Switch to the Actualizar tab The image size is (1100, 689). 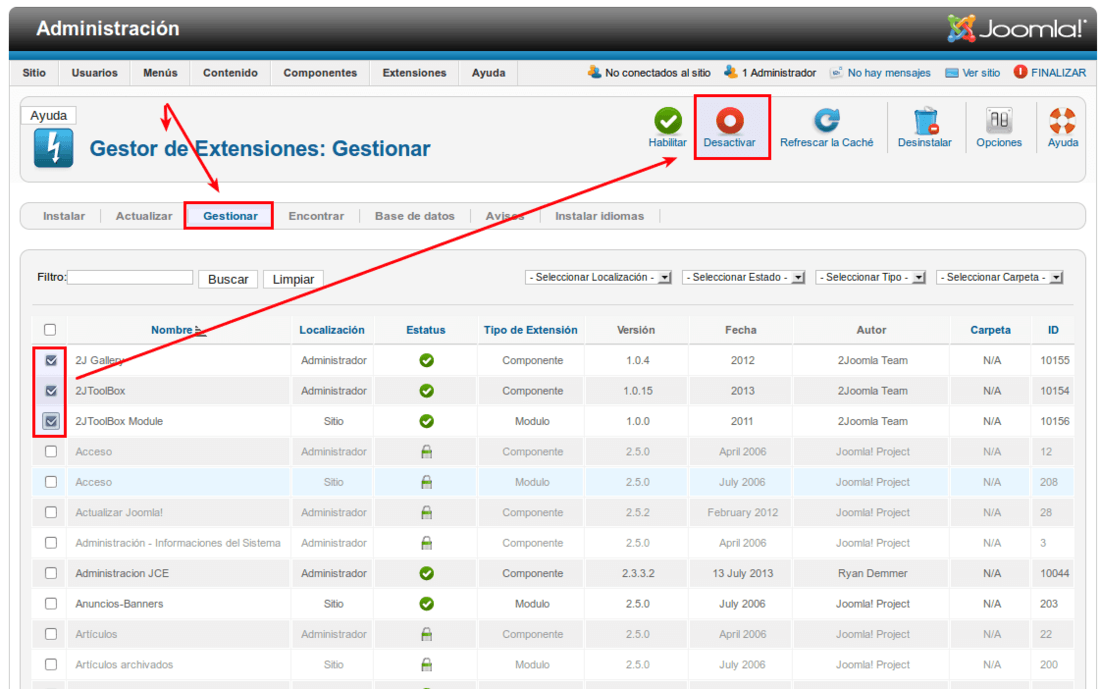click(144, 216)
